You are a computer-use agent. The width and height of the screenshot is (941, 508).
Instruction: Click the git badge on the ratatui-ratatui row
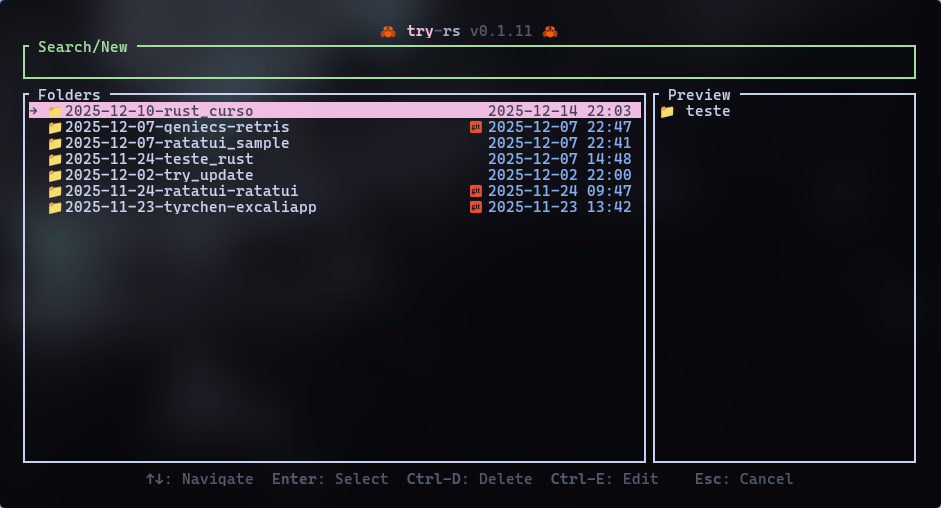[x=476, y=191]
